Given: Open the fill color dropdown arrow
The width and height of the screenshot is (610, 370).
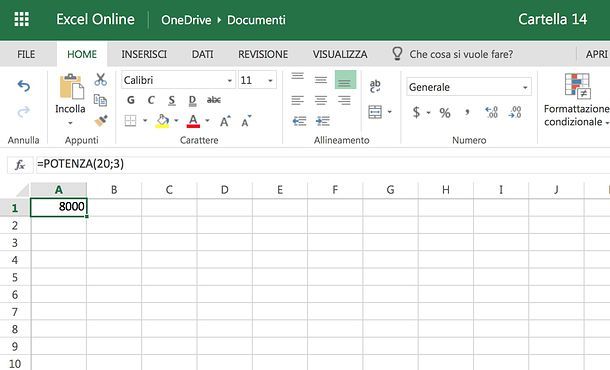Looking at the screenshot, I should coord(176,121).
